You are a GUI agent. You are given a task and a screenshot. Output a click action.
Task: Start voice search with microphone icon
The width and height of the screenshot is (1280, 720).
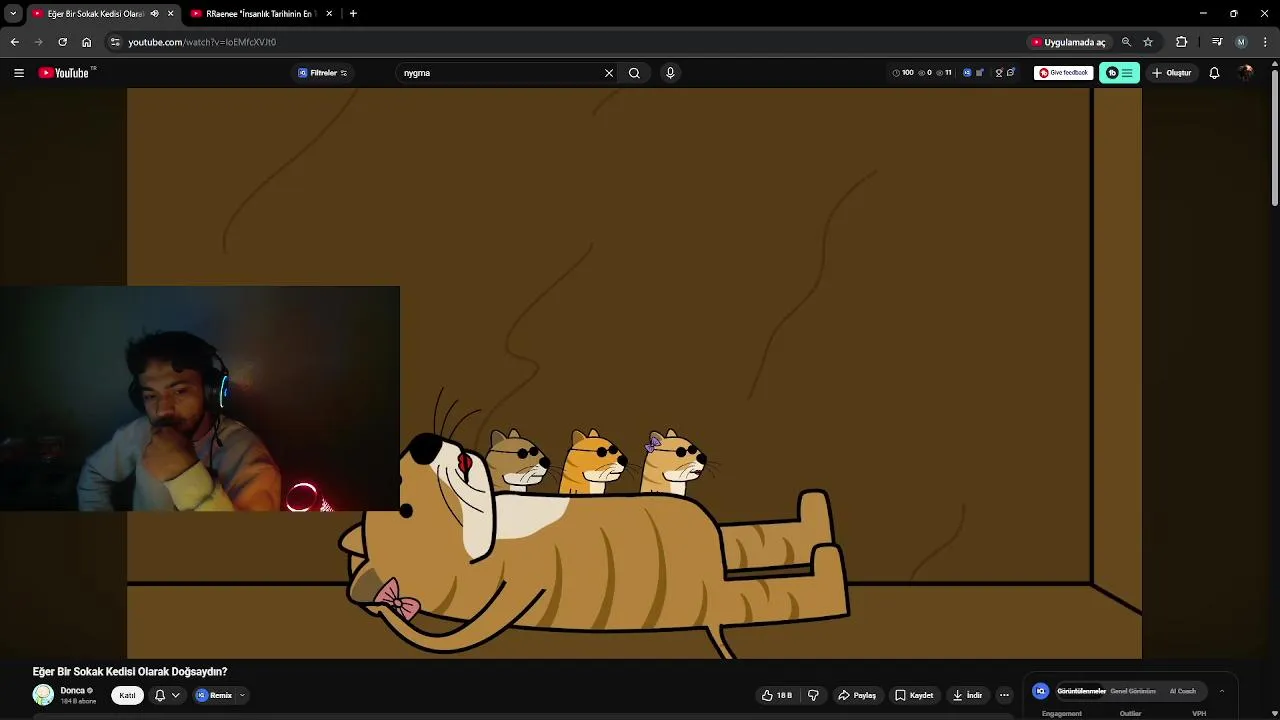670,73
